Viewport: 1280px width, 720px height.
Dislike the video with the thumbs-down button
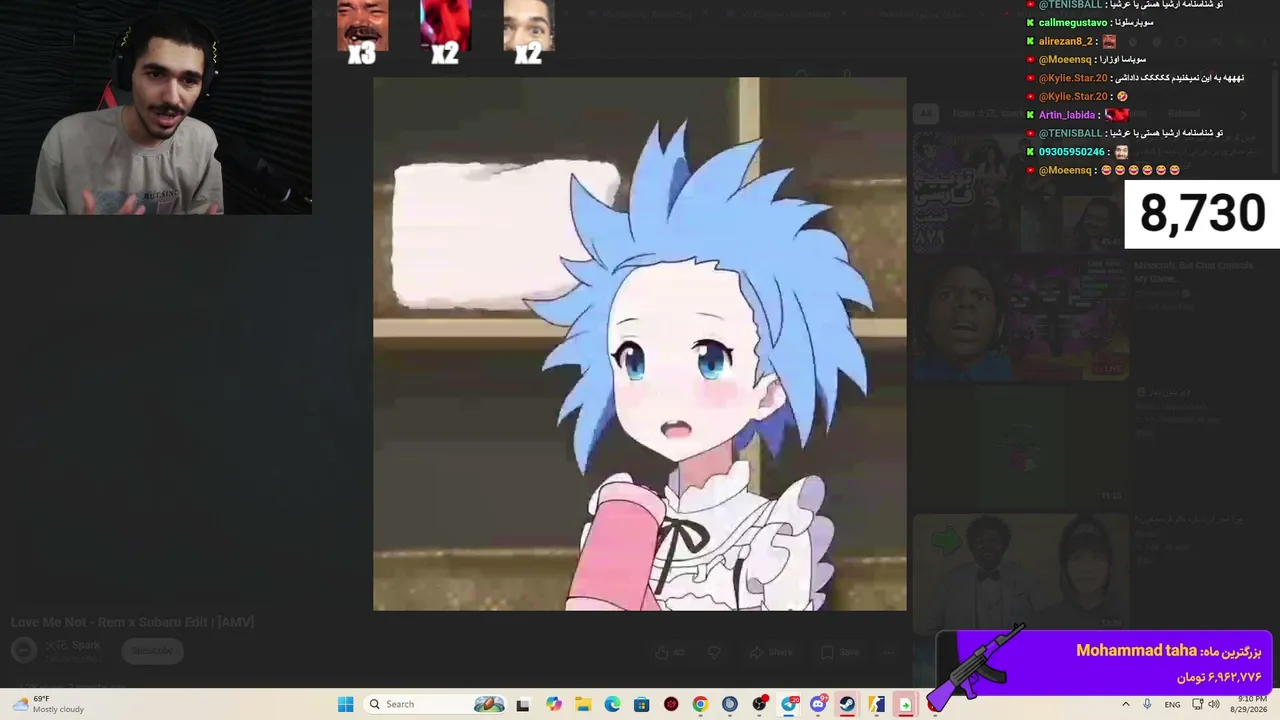[x=714, y=652]
